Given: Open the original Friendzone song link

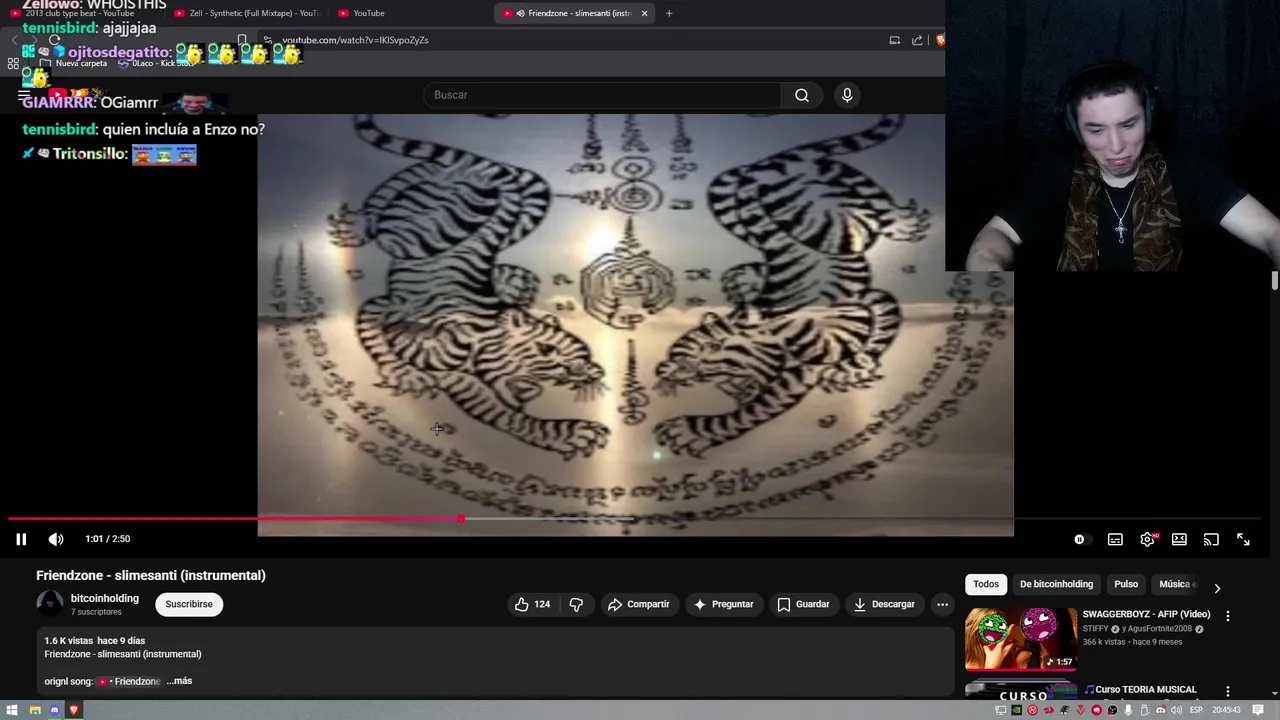Looking at the screenshot, I should click(130, 681).
